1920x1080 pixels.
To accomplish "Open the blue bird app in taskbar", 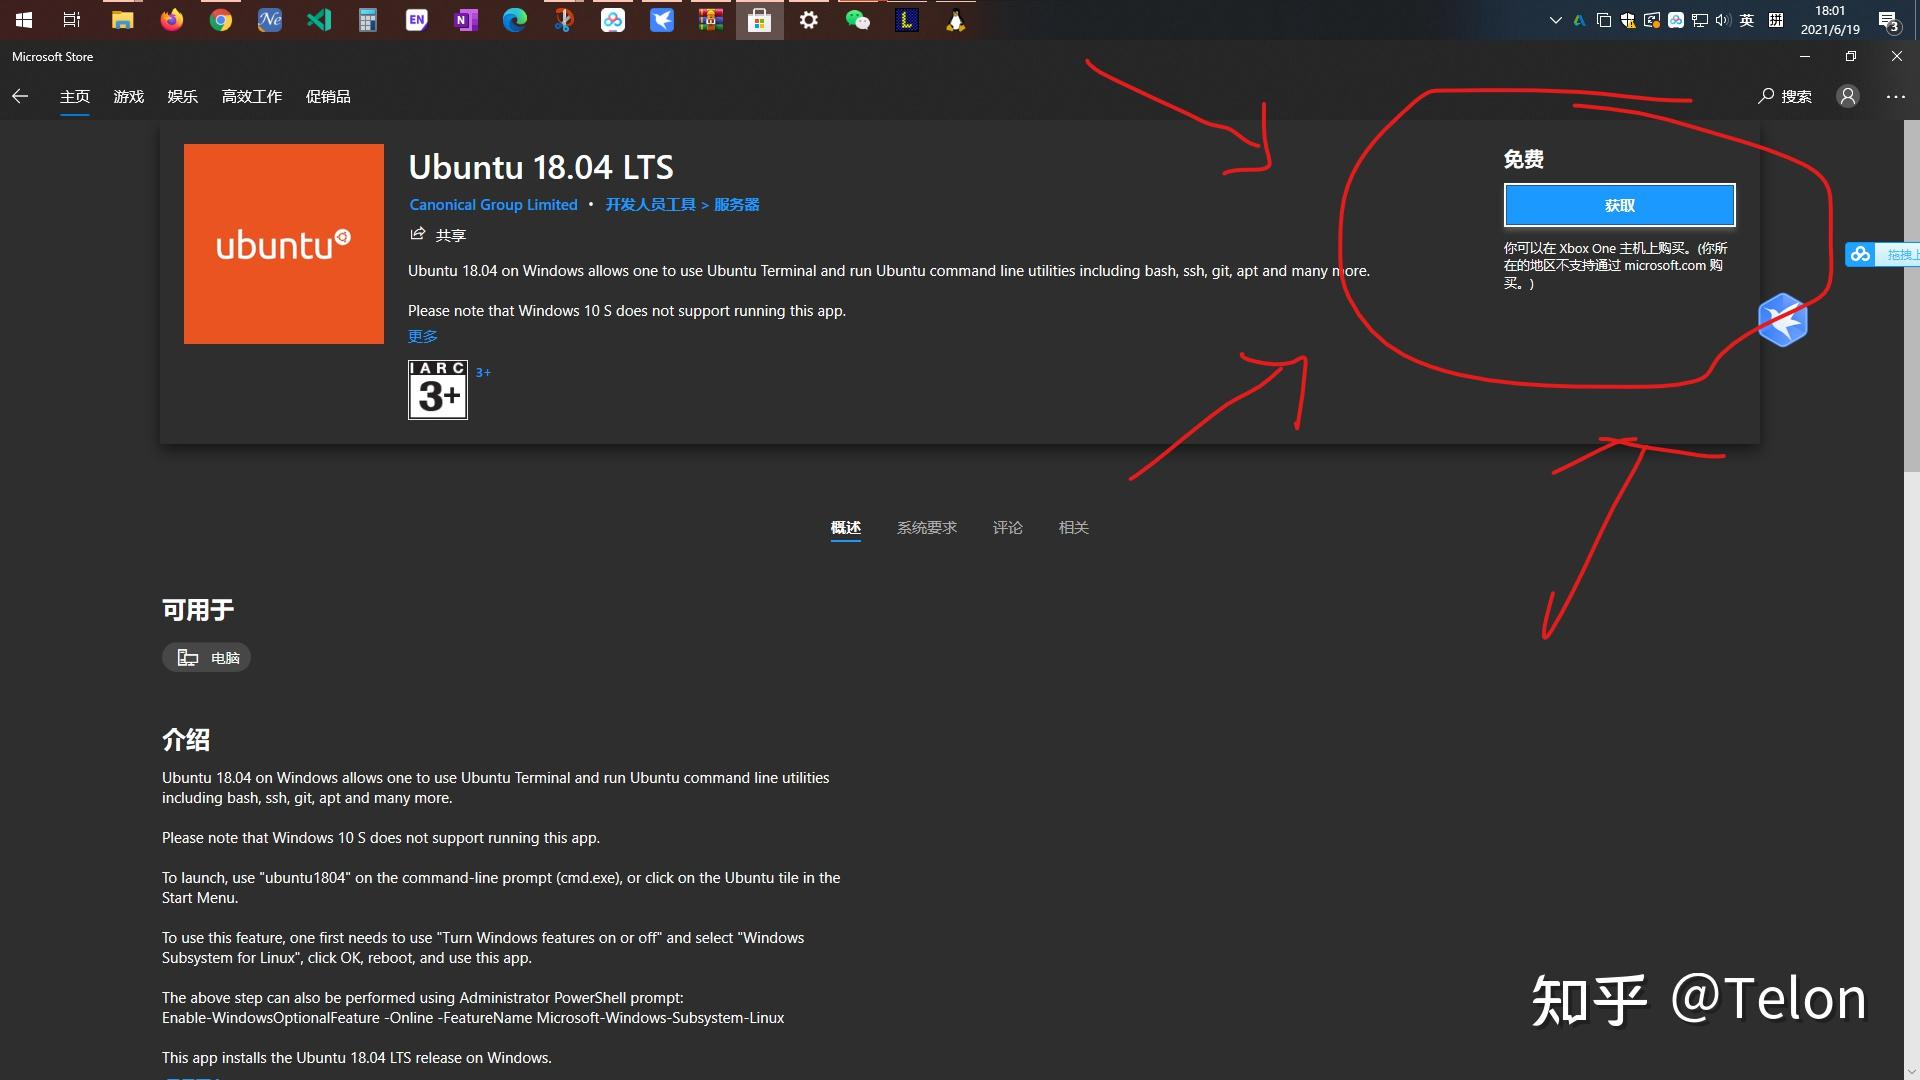I will click(662, 20).
